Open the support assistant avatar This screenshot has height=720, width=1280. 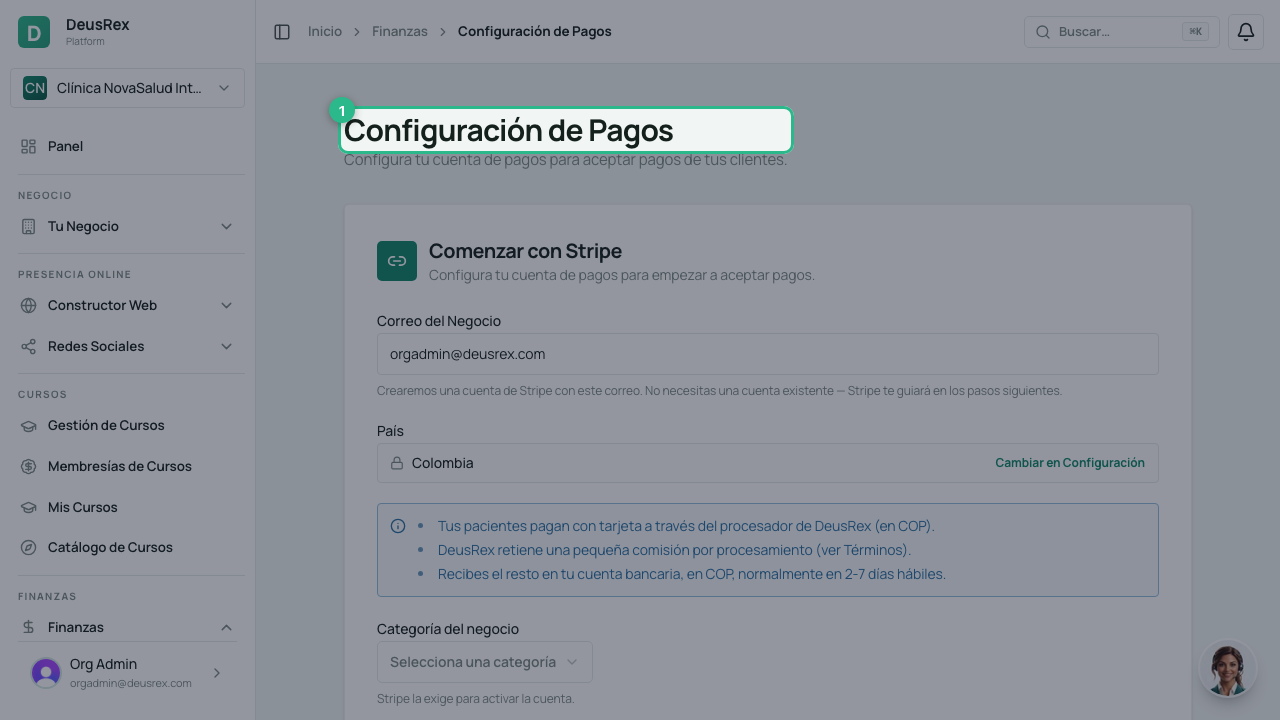(1228, 670)
